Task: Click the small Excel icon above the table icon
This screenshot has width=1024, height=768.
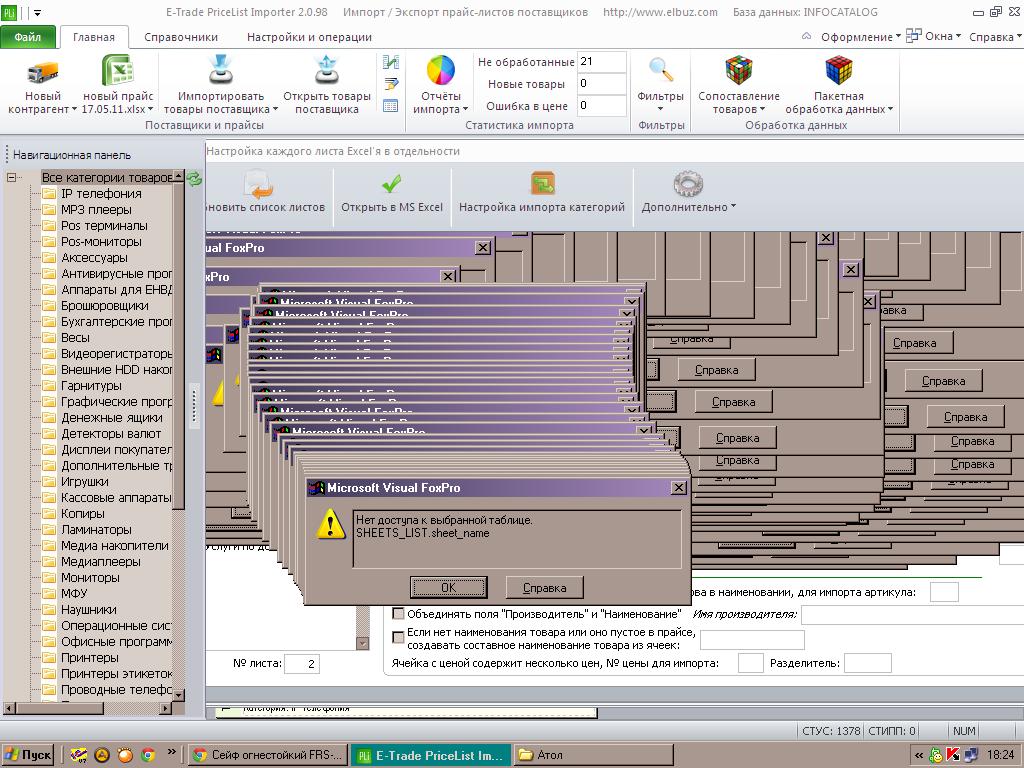Action: click(x=391, y=62)
